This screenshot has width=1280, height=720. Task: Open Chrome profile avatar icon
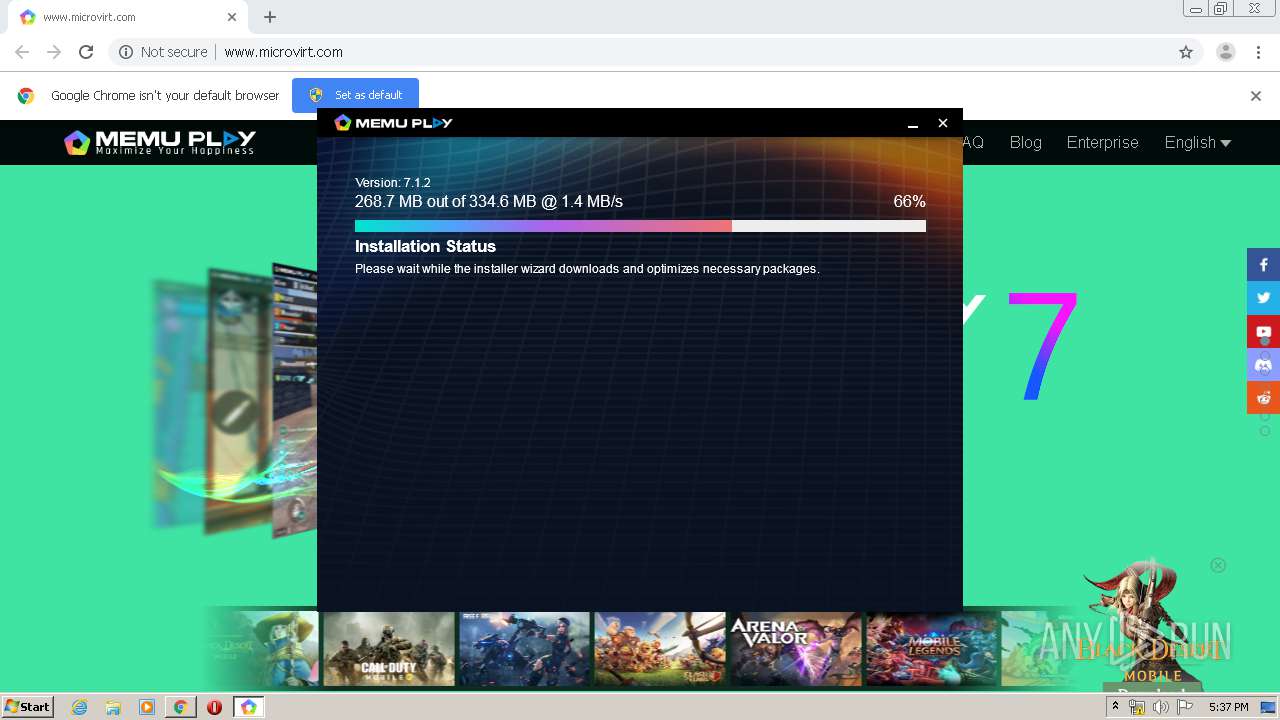pos(1225,52)
